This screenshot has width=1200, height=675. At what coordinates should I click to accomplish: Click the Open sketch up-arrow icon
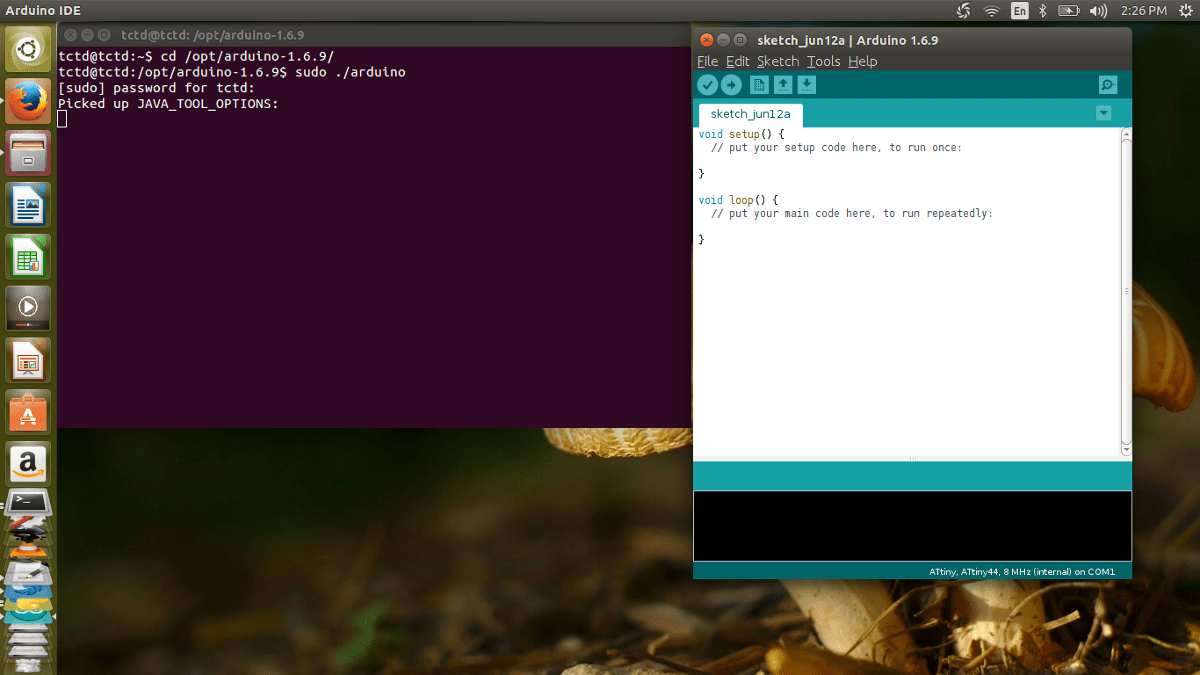[x=783, y=86]
